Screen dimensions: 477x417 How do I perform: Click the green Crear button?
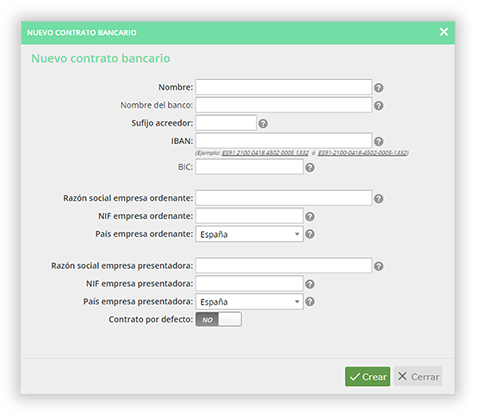(368, 377)
